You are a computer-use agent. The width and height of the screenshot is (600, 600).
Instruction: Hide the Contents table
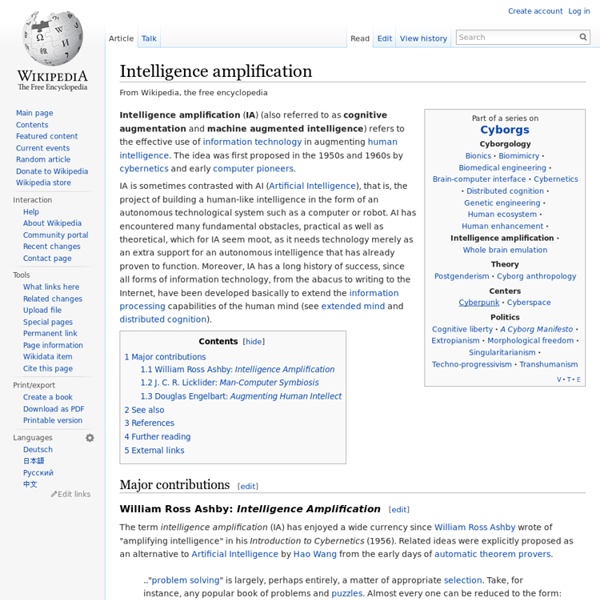point(254,341)
